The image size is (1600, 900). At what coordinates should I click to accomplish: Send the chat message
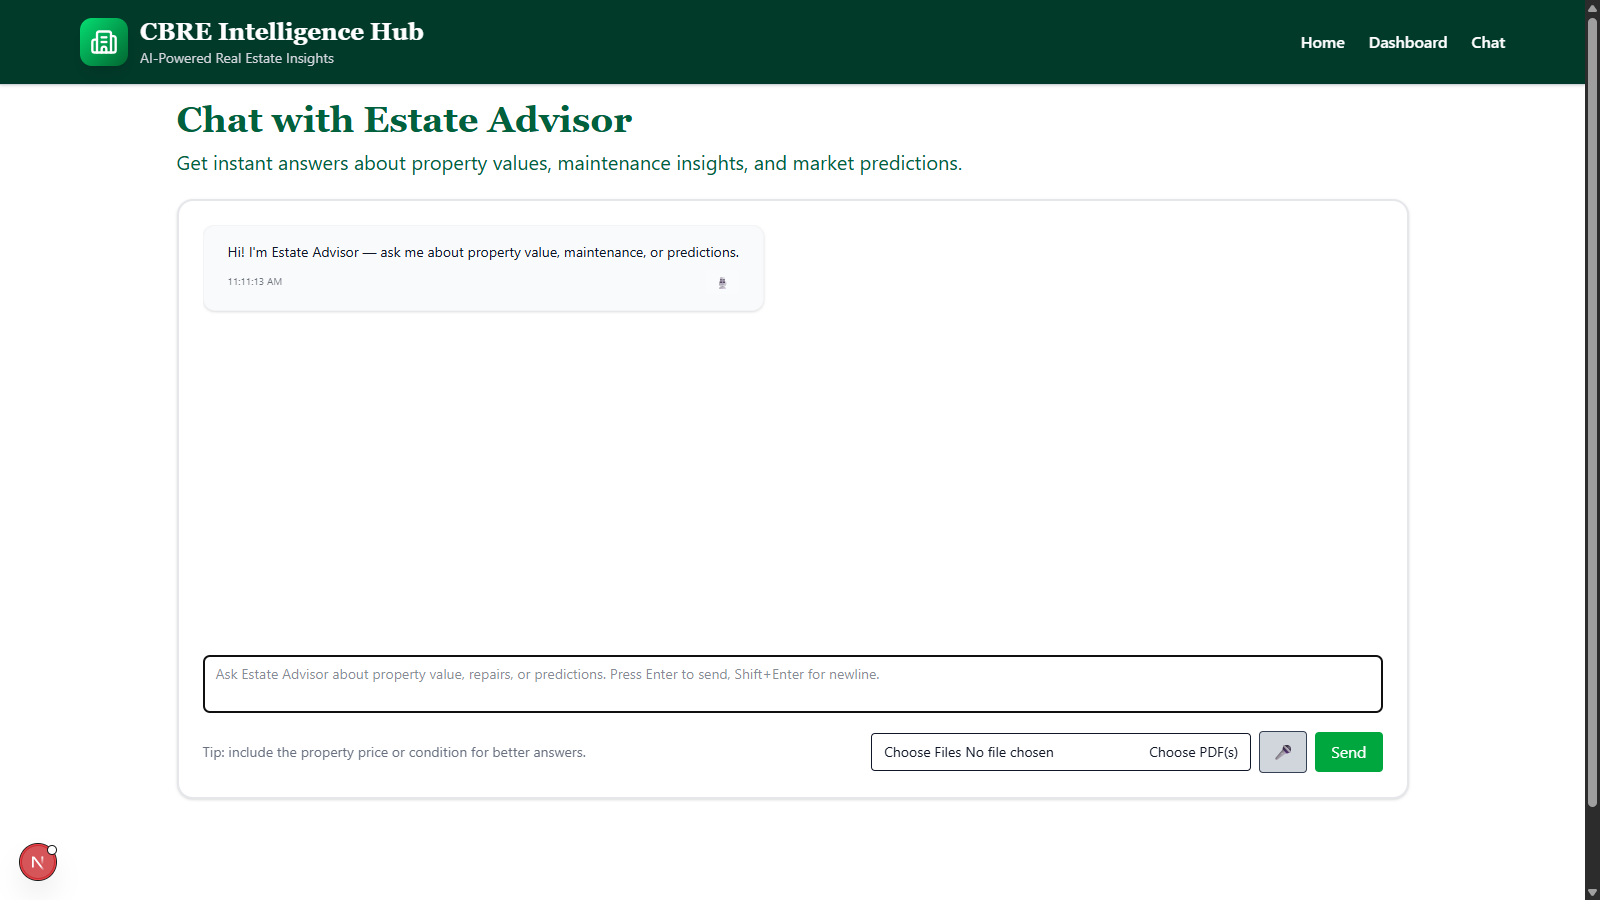[x=1348, y=752]
